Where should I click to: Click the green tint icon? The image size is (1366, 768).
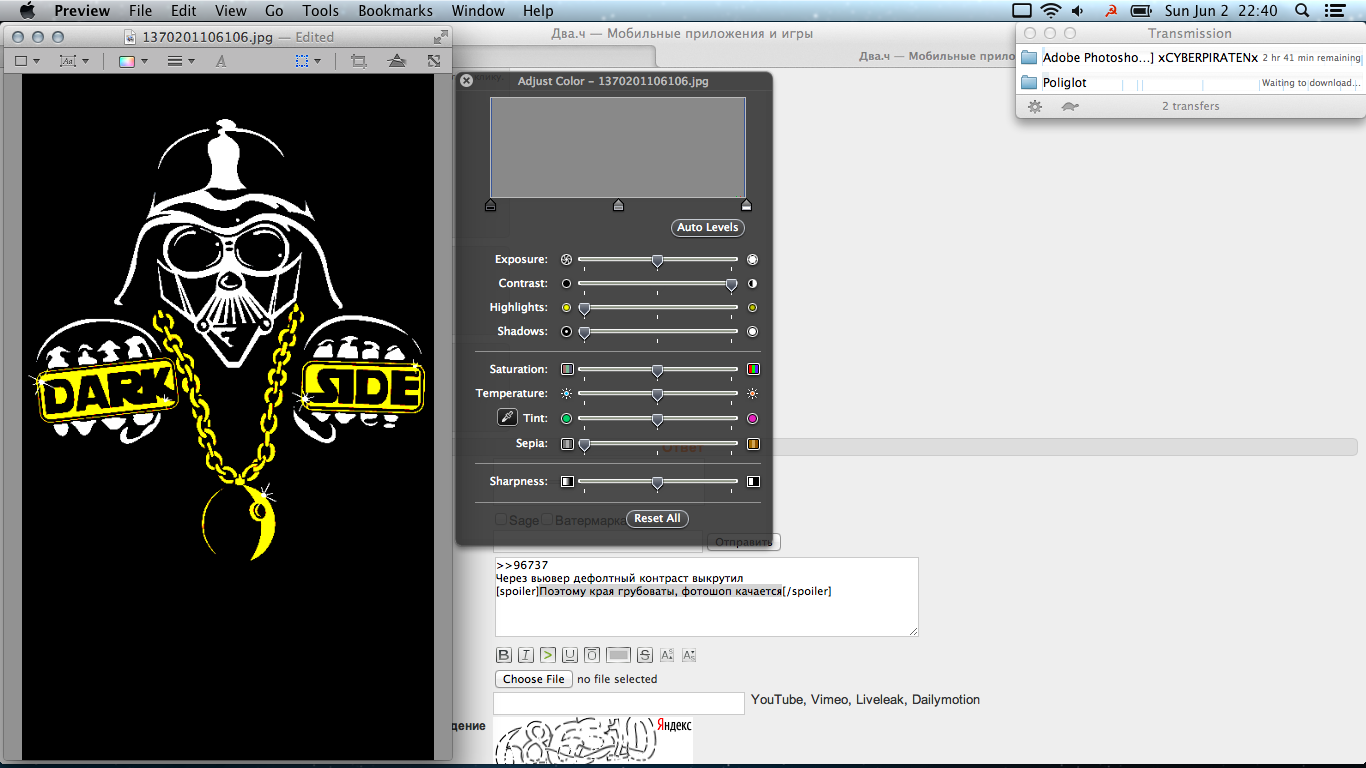[566, 419]
